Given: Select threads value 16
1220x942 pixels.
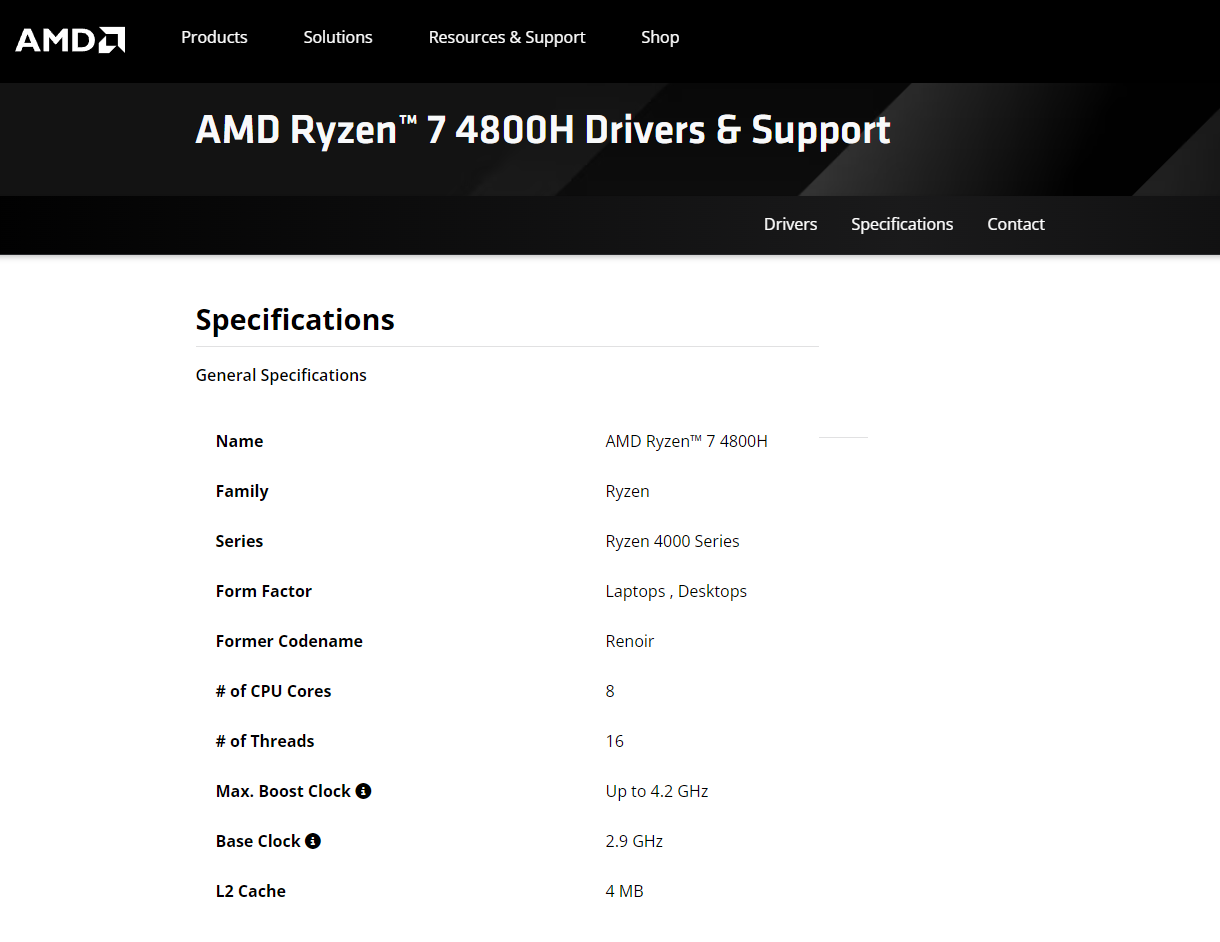Looking at the screenshot, I should pyautogui.click(x=615, y=741).
